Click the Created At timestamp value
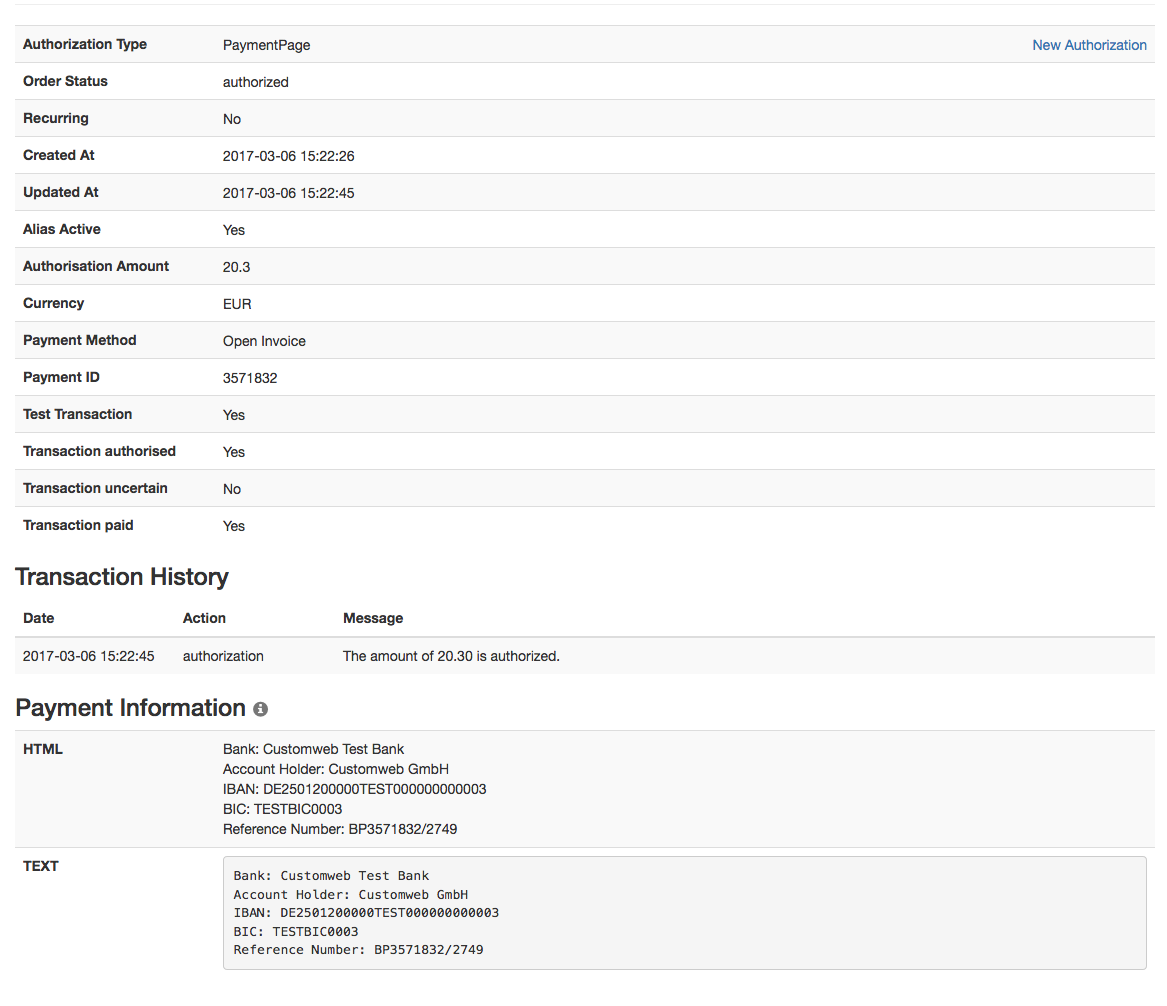Screen dimensions: 1167x1006 click(x=288, y=156)
